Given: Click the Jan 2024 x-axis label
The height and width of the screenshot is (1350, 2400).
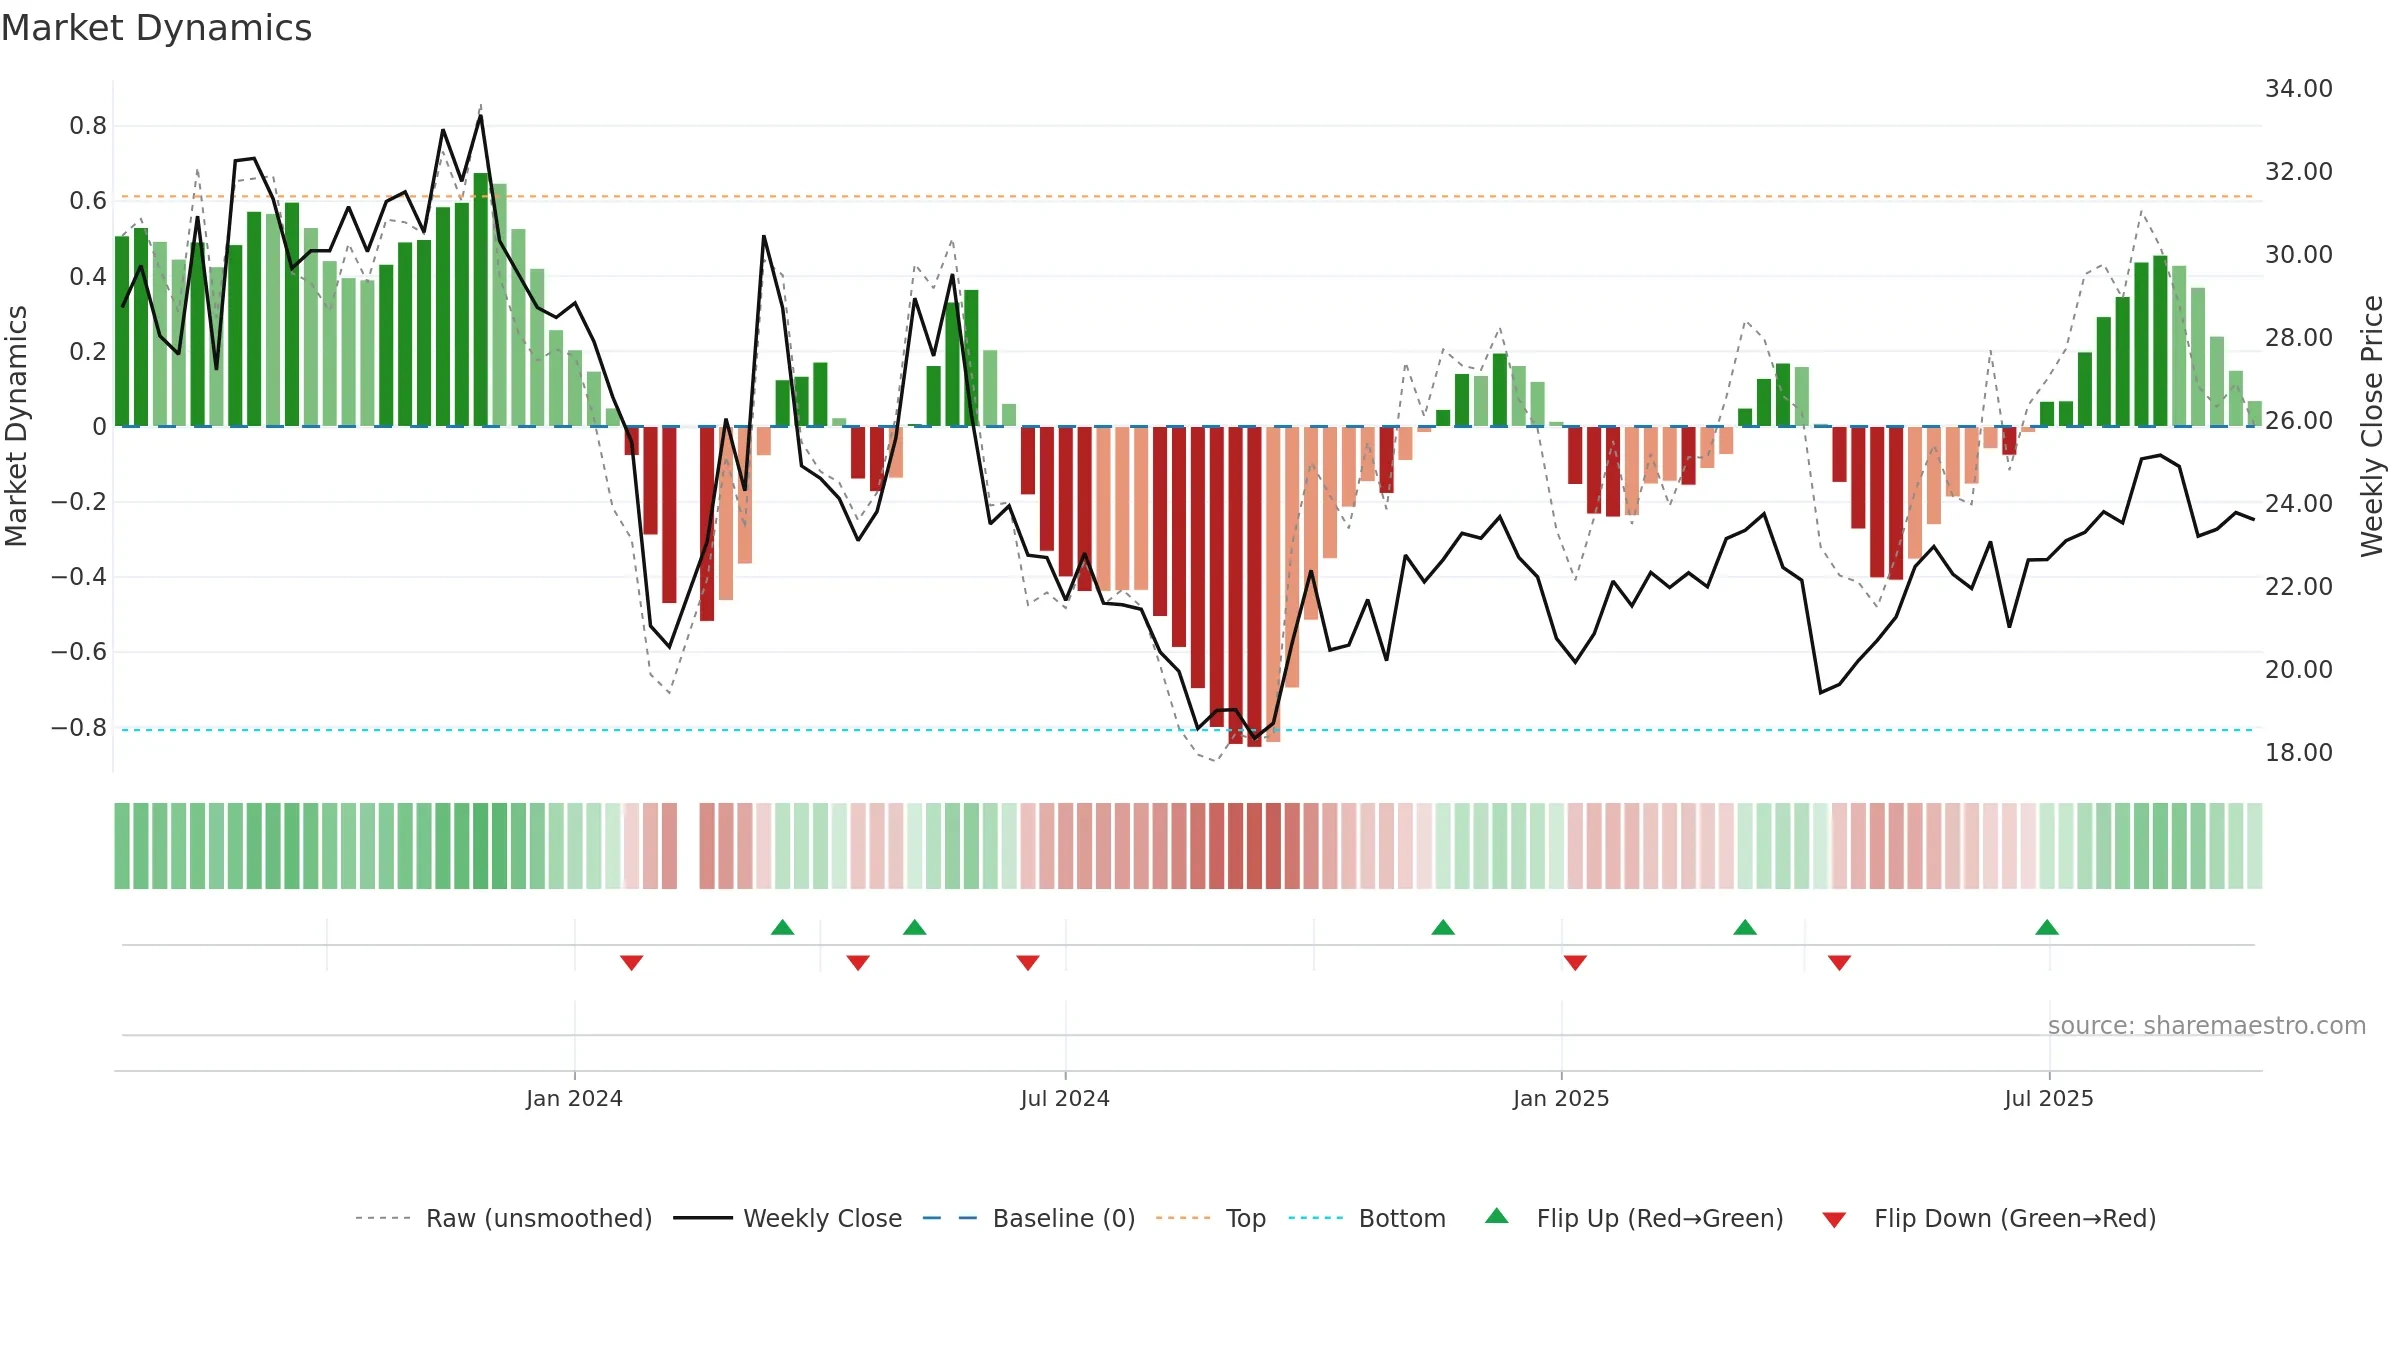Looking at the screenshot, I should [574, 1098].
